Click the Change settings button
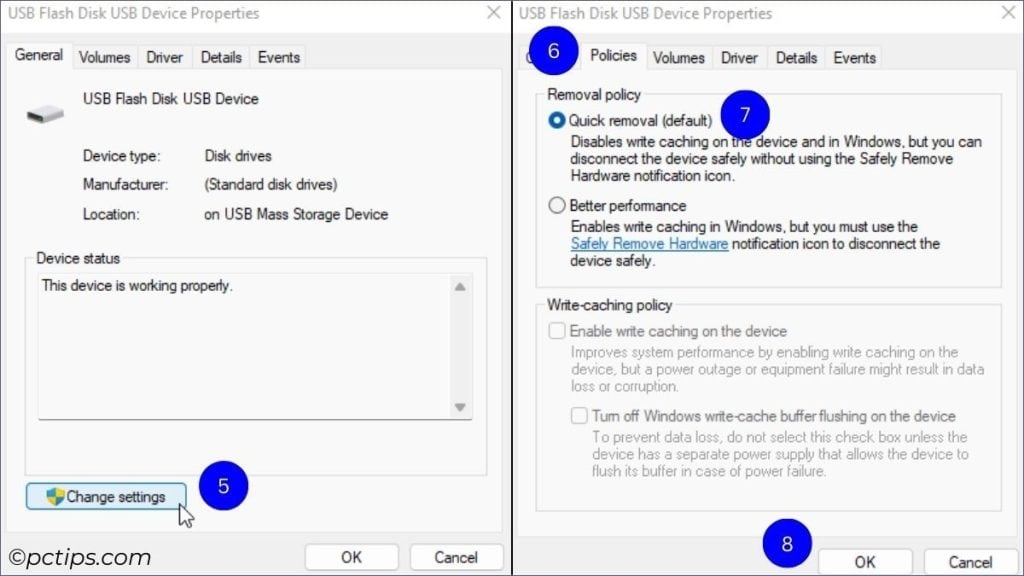Image resolution: width=1024 pixels, height=576 pixels. [106, 496]
